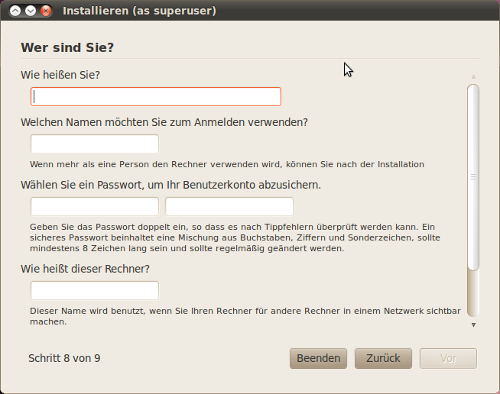
Task: Minimize the installer window
Action: pyautogui.click(x=31, y=11)
